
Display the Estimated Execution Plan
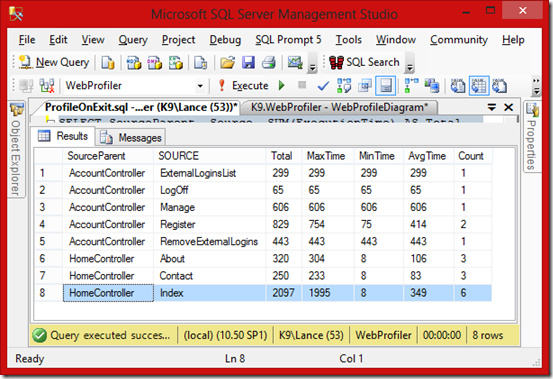344,86
